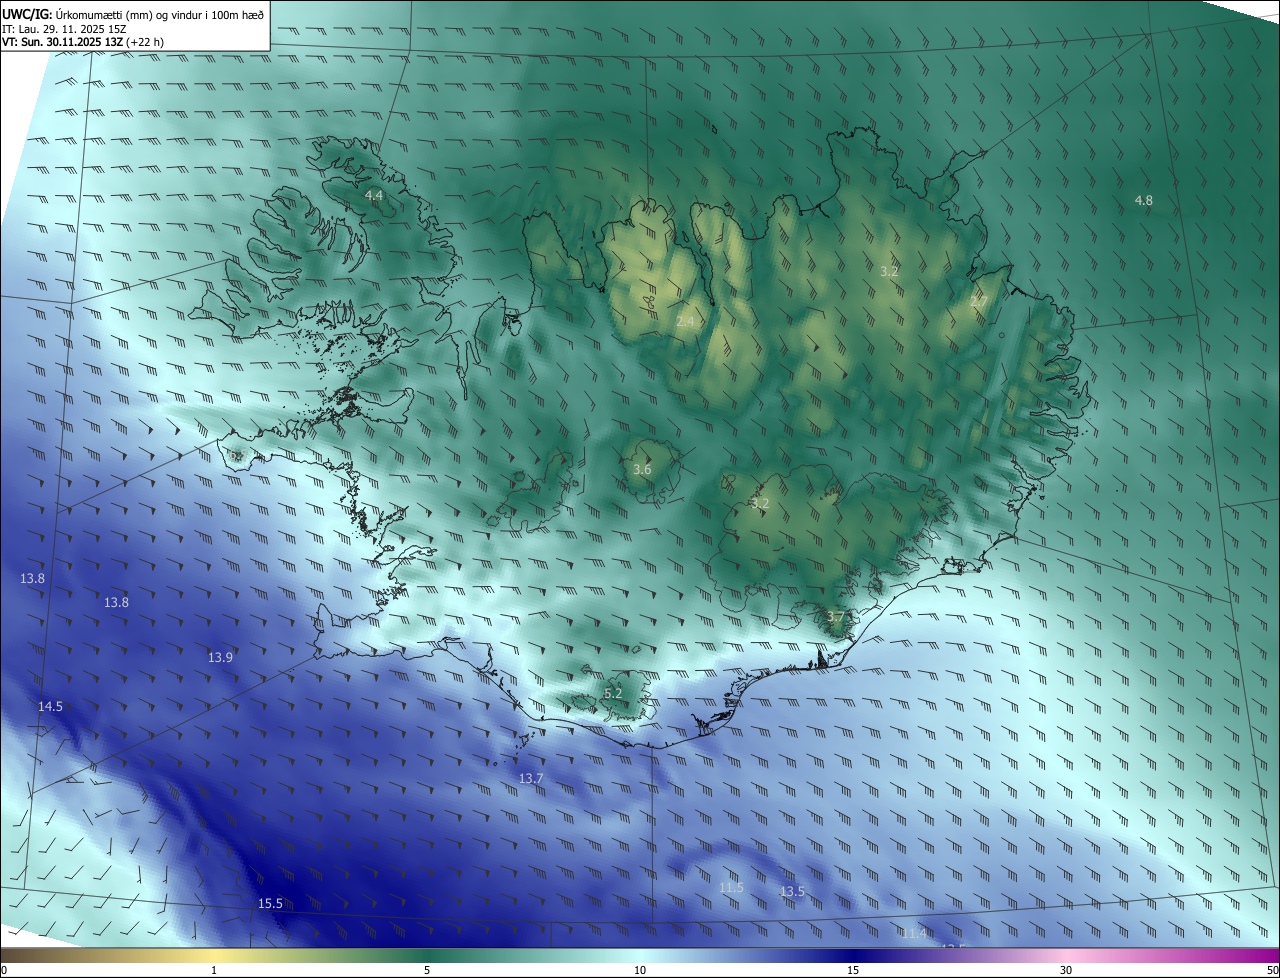Click the 14.5 value label

click(50, 707)
